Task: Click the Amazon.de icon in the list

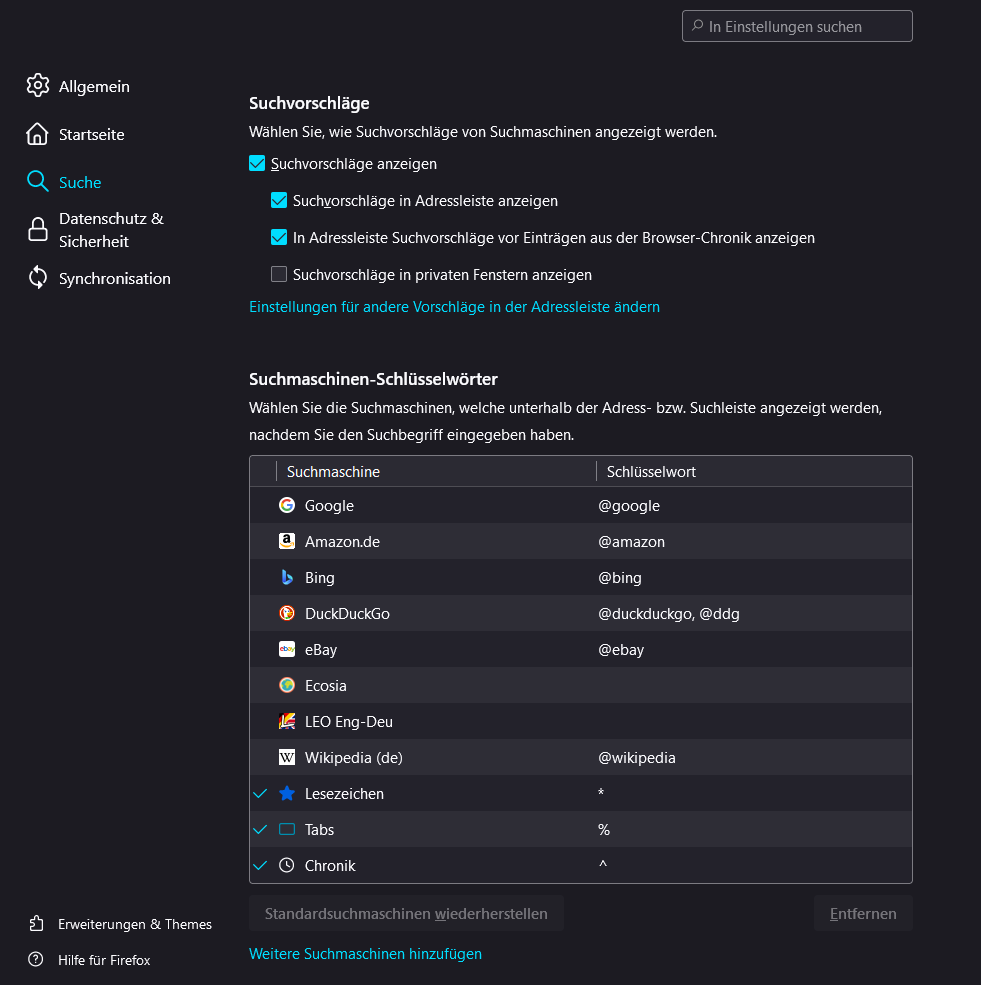Action: coord(287,542)
